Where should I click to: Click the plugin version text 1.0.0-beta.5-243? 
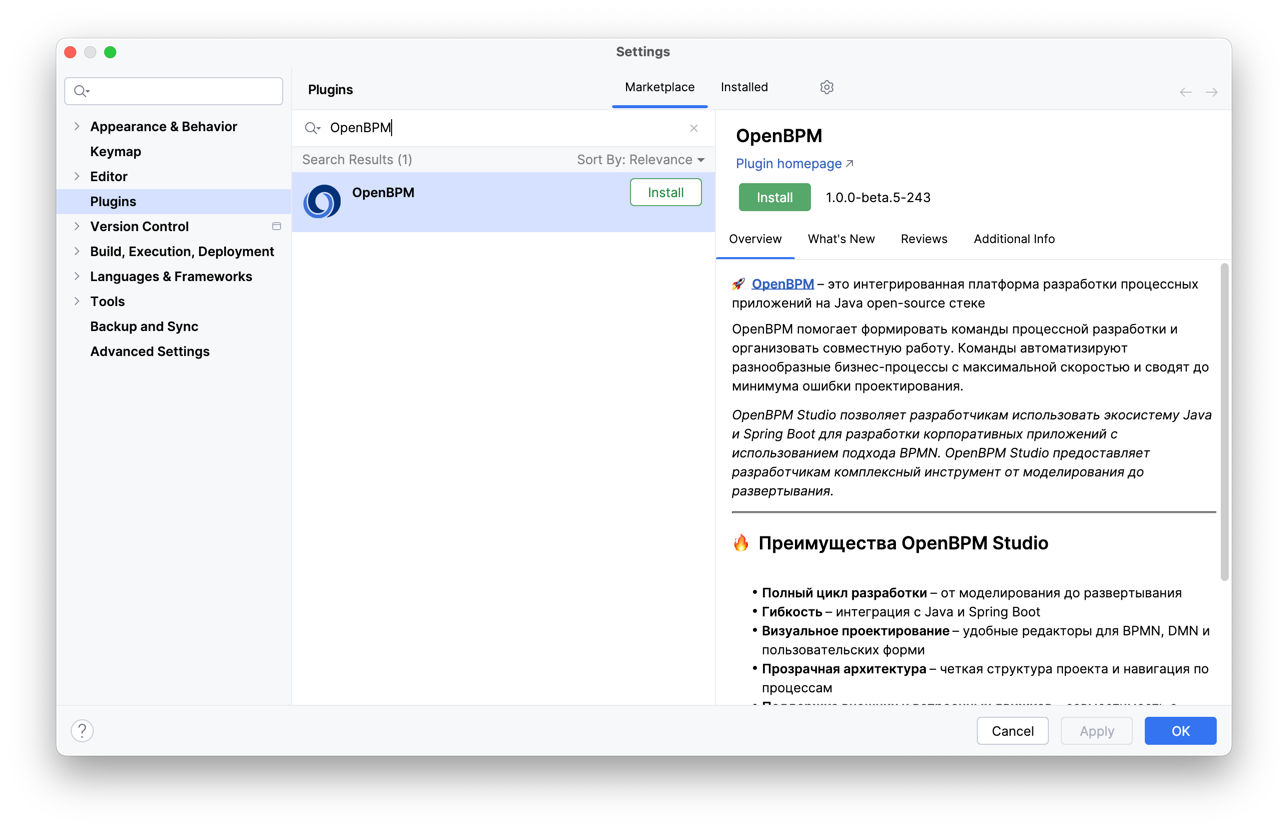coord(878,198)
